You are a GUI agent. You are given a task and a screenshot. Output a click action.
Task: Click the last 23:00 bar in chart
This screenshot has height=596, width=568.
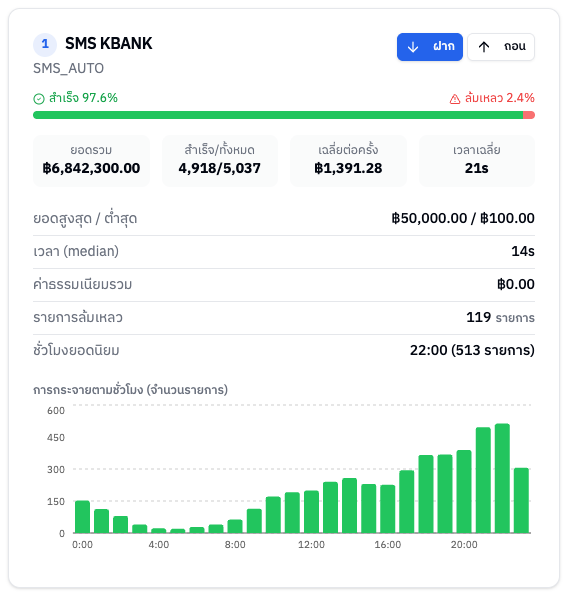click(521, 501)
